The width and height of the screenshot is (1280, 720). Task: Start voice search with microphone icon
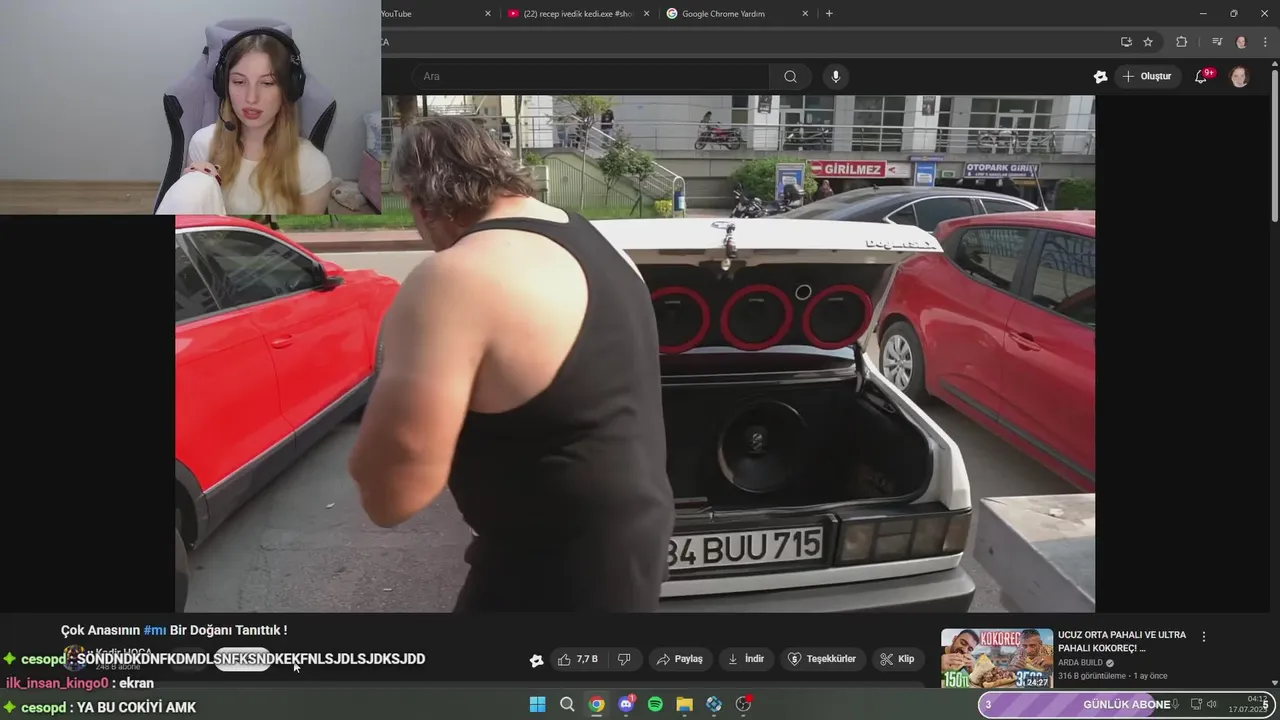coord(836,77)
